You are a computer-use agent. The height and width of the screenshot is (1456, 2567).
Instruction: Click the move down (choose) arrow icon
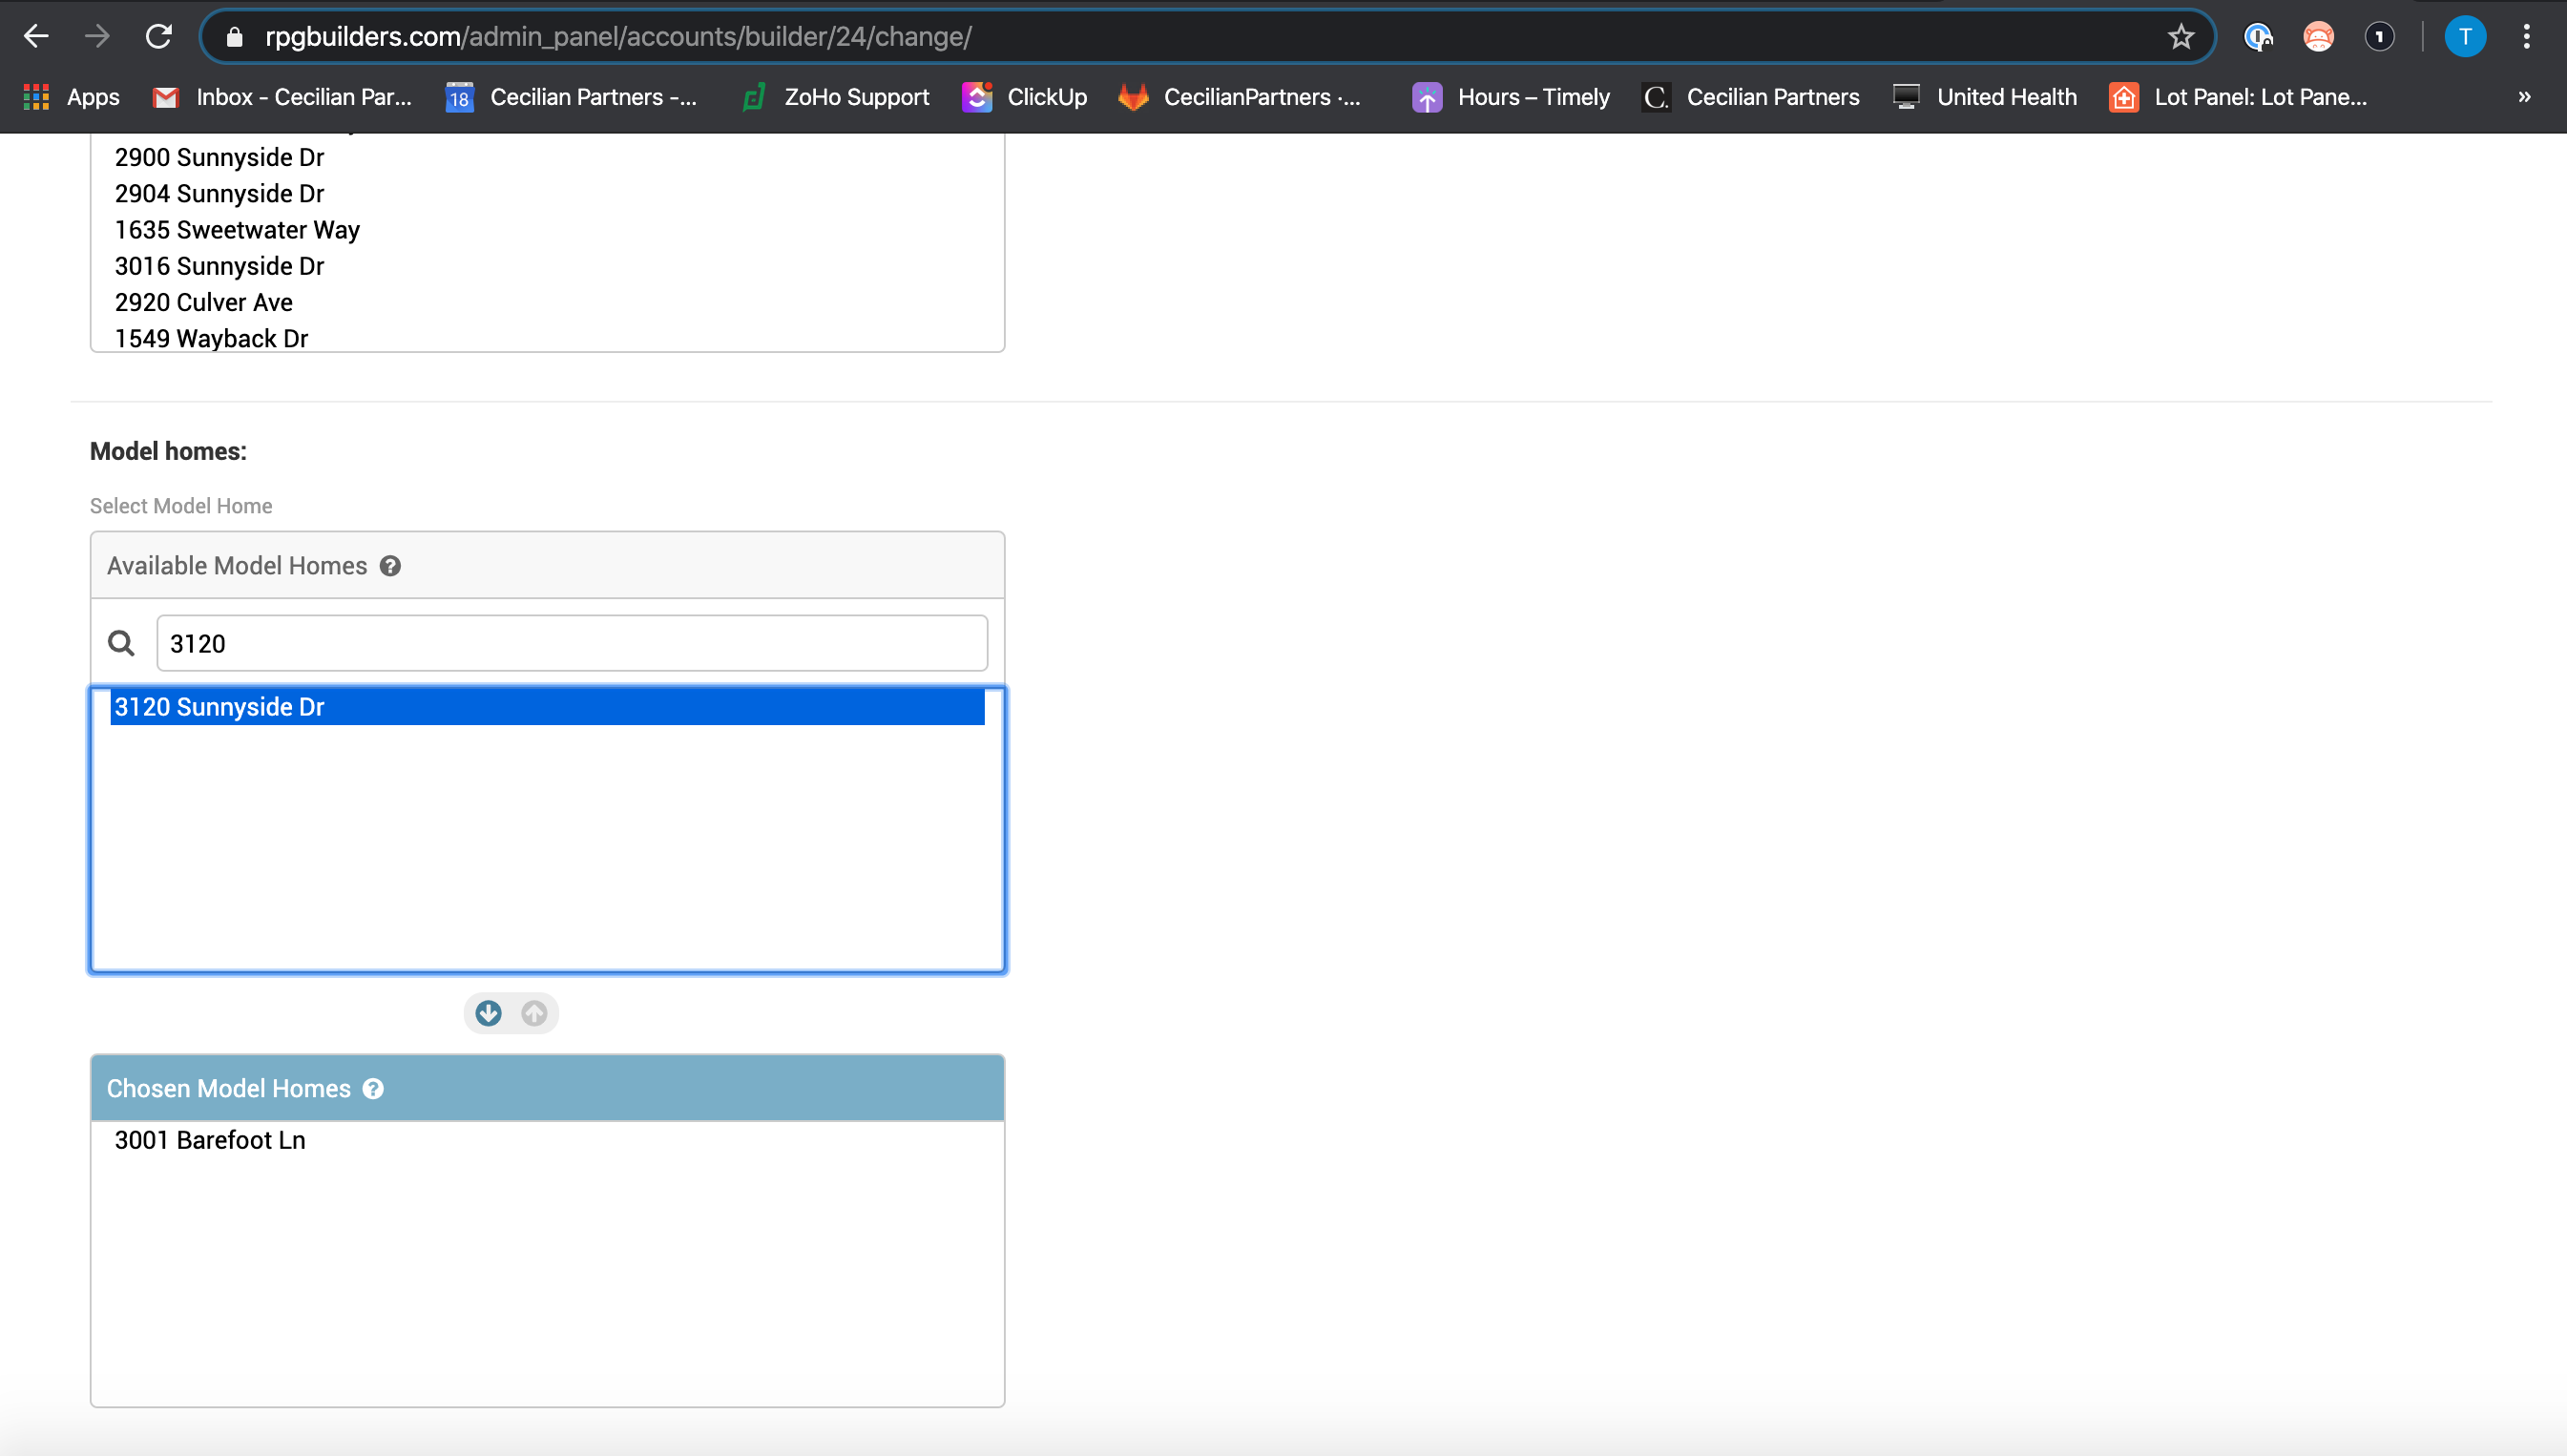click(x=488, y=1013)
